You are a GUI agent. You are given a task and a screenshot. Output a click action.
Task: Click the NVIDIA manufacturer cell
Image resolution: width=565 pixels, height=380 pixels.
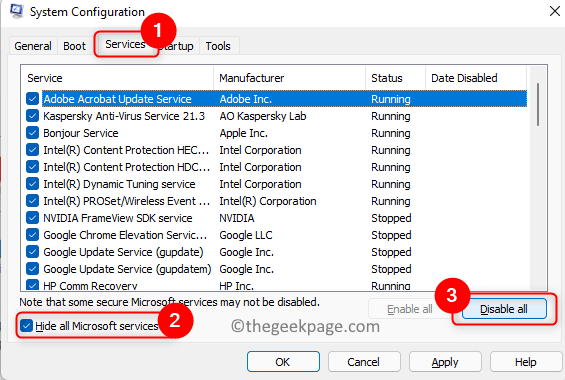coord(237,218)
